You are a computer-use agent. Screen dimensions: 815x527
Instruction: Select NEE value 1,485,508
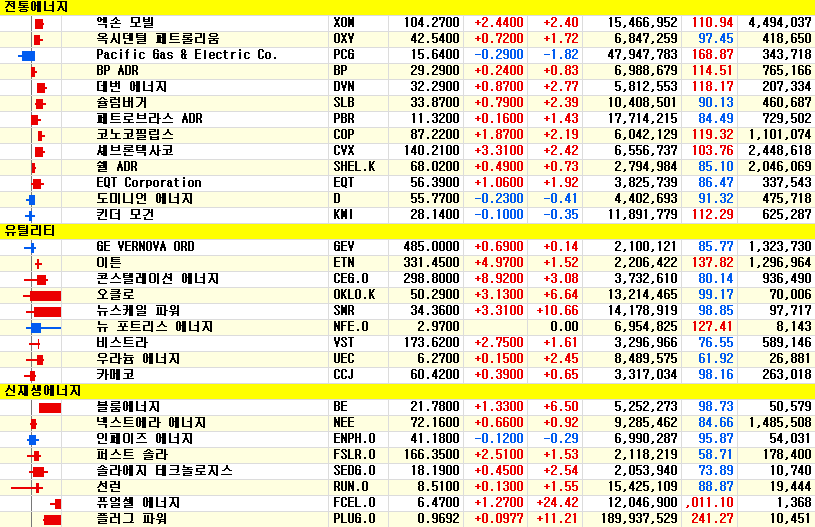point(780,423)
